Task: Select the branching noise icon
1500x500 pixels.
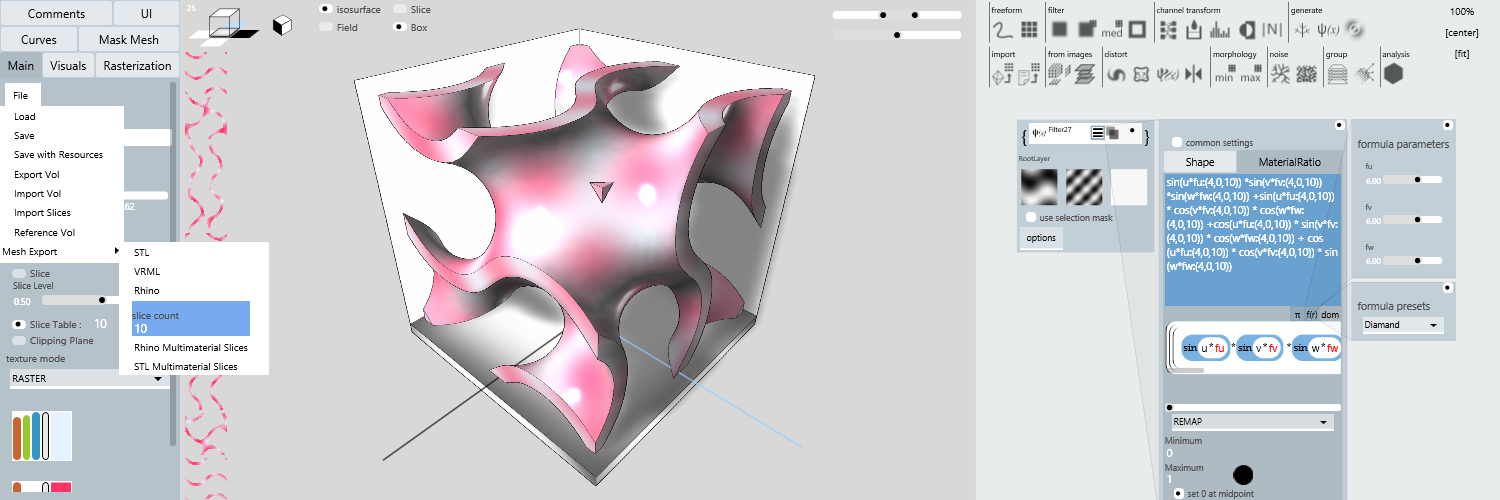Action: (x=1279, y=74)
